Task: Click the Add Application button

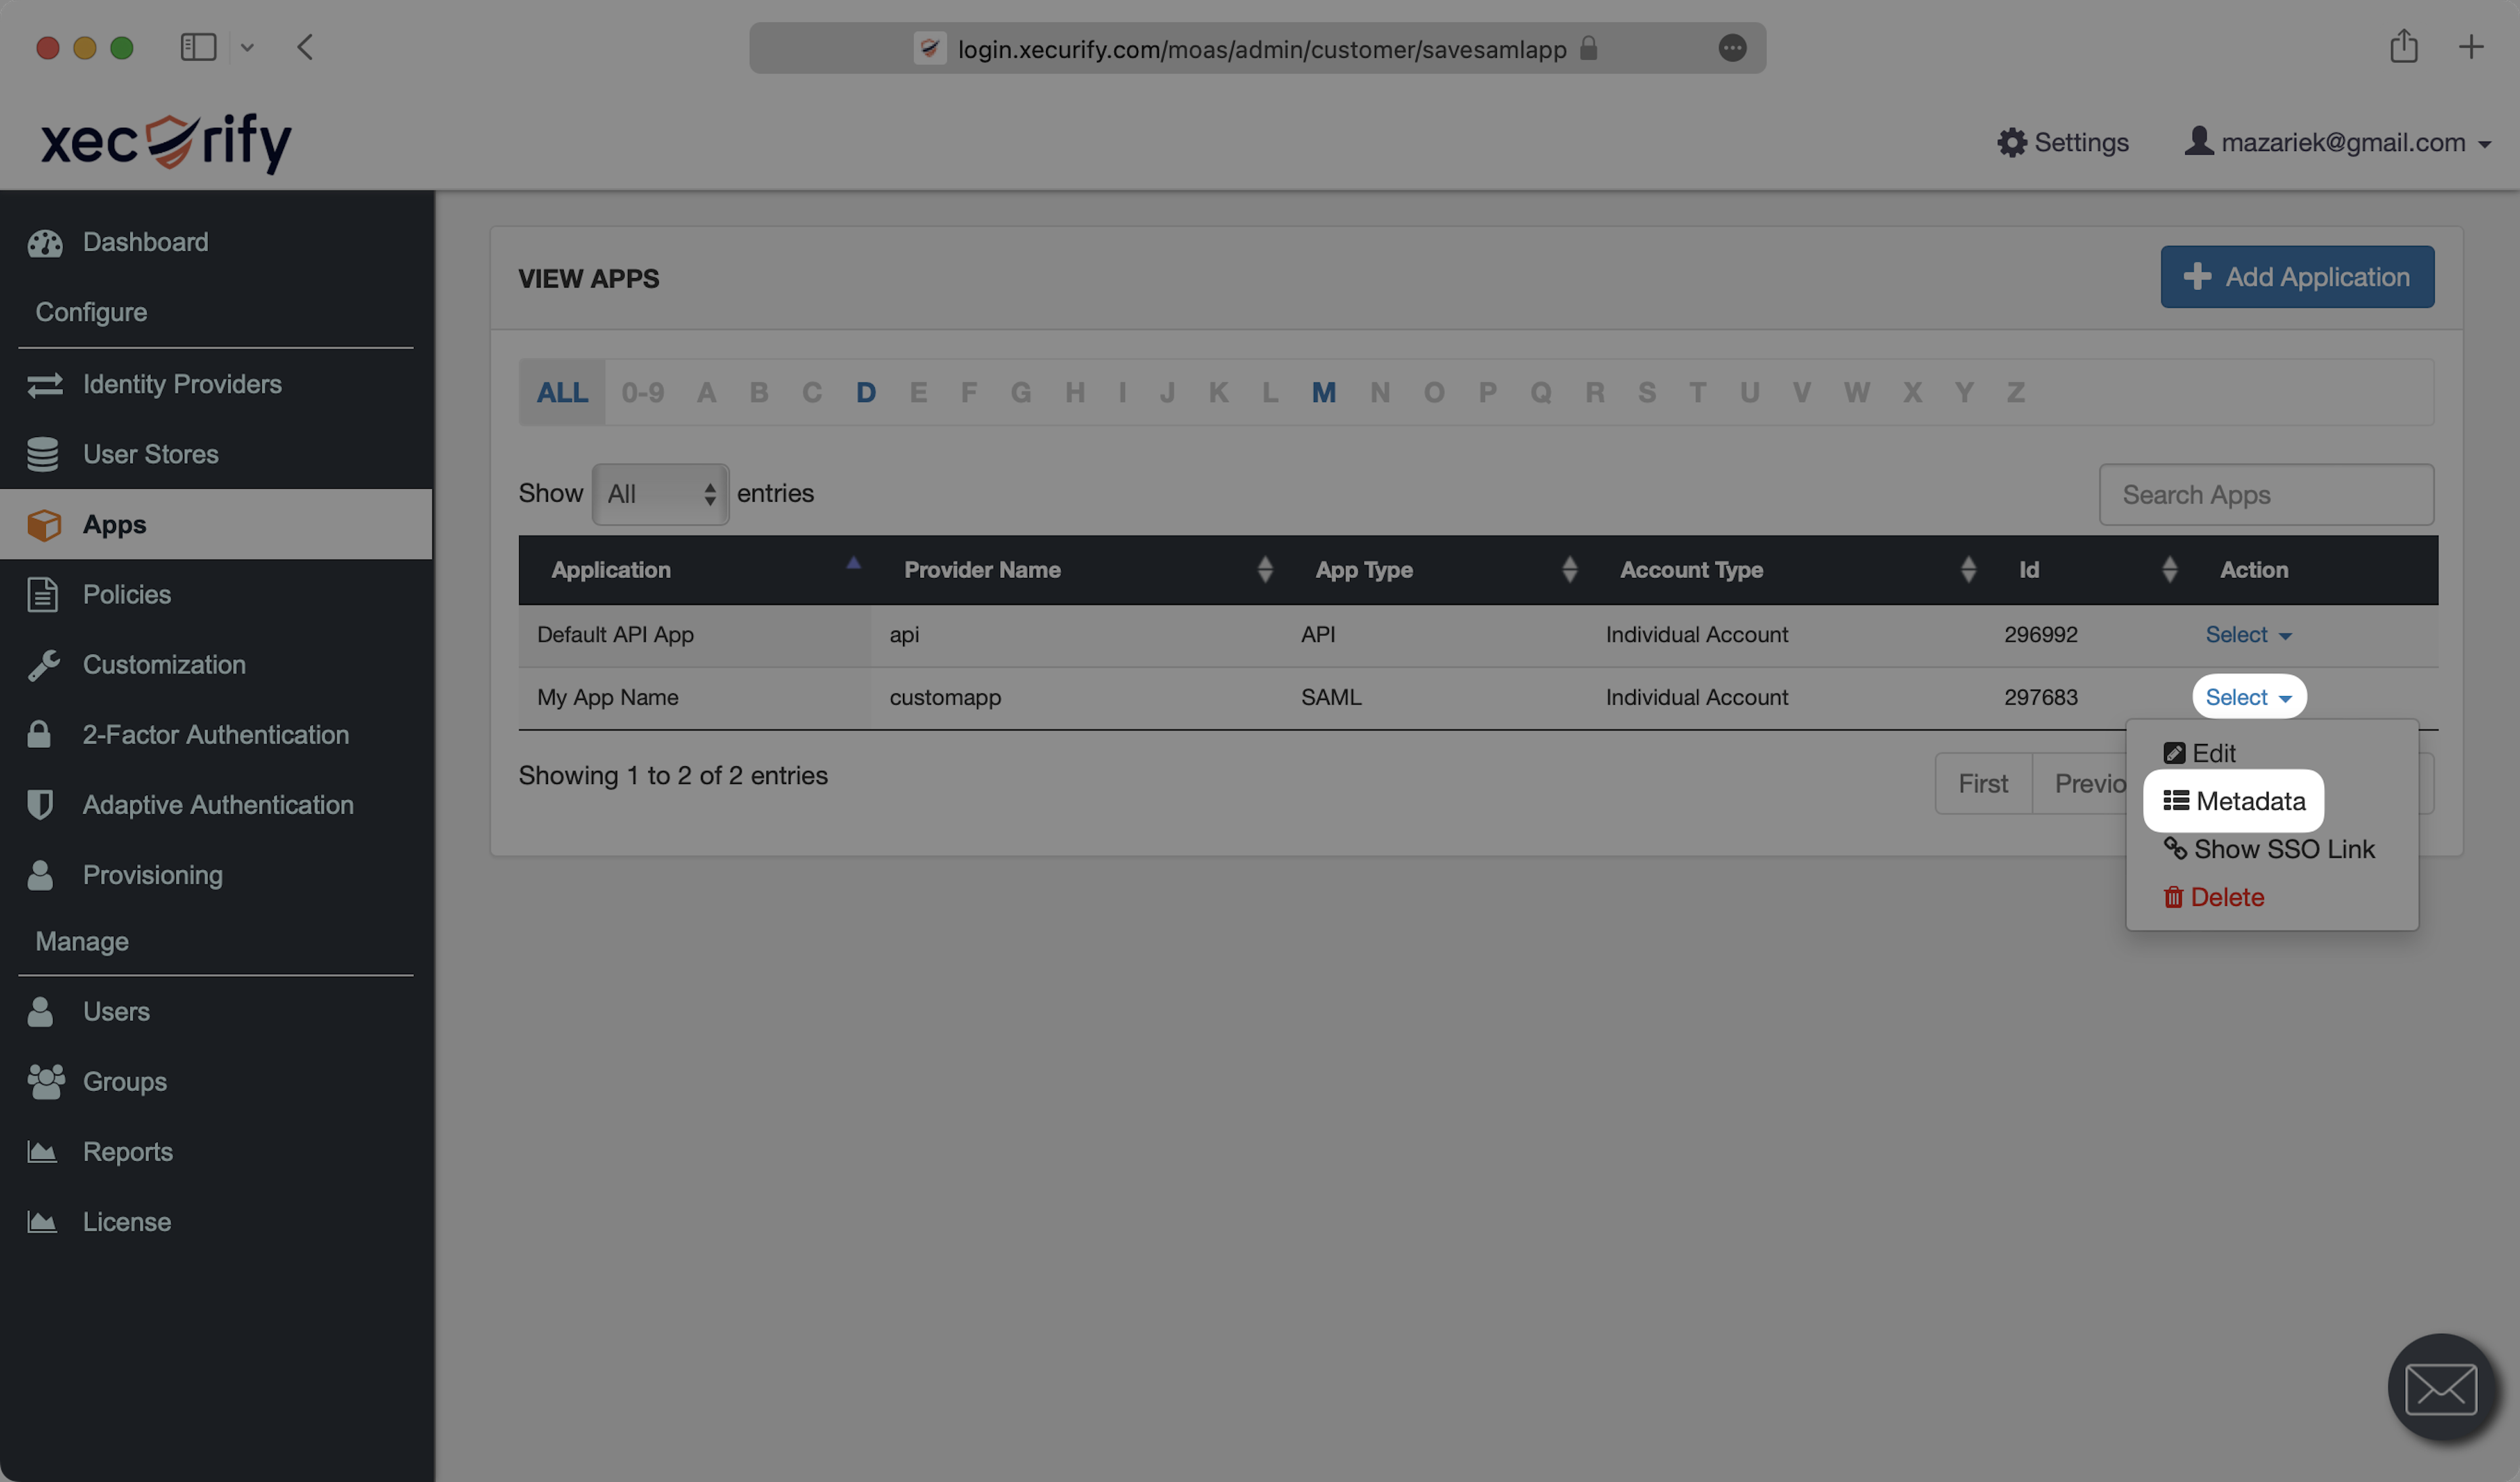Action: (x=2296, y=277)
